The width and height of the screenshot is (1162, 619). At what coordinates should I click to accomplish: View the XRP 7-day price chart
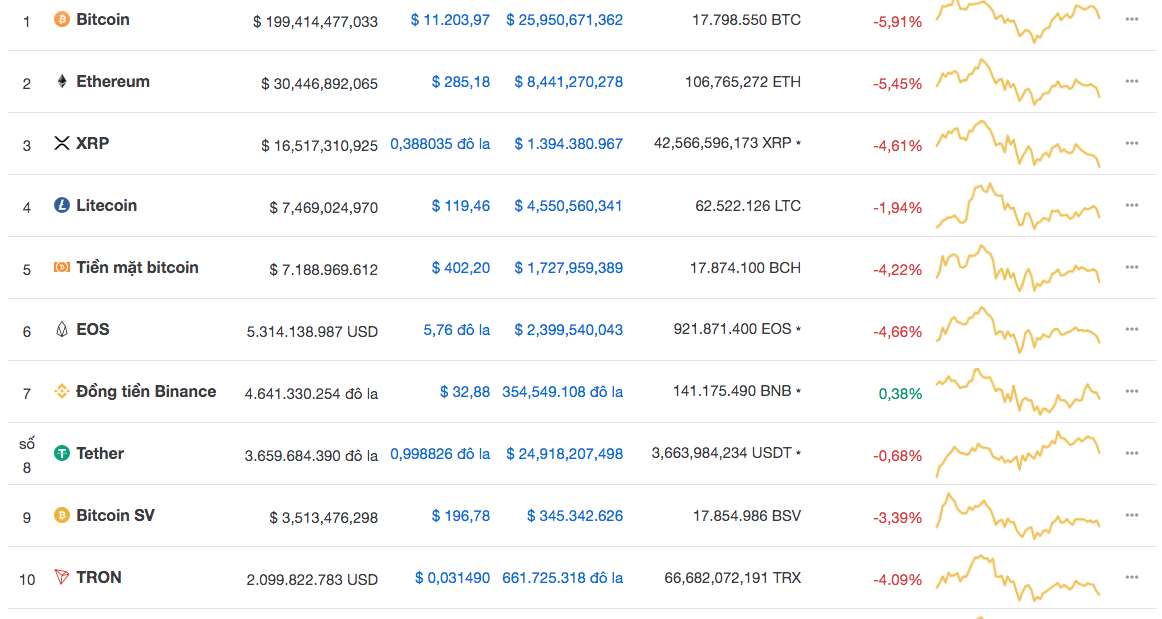(x=1017, y=144)
